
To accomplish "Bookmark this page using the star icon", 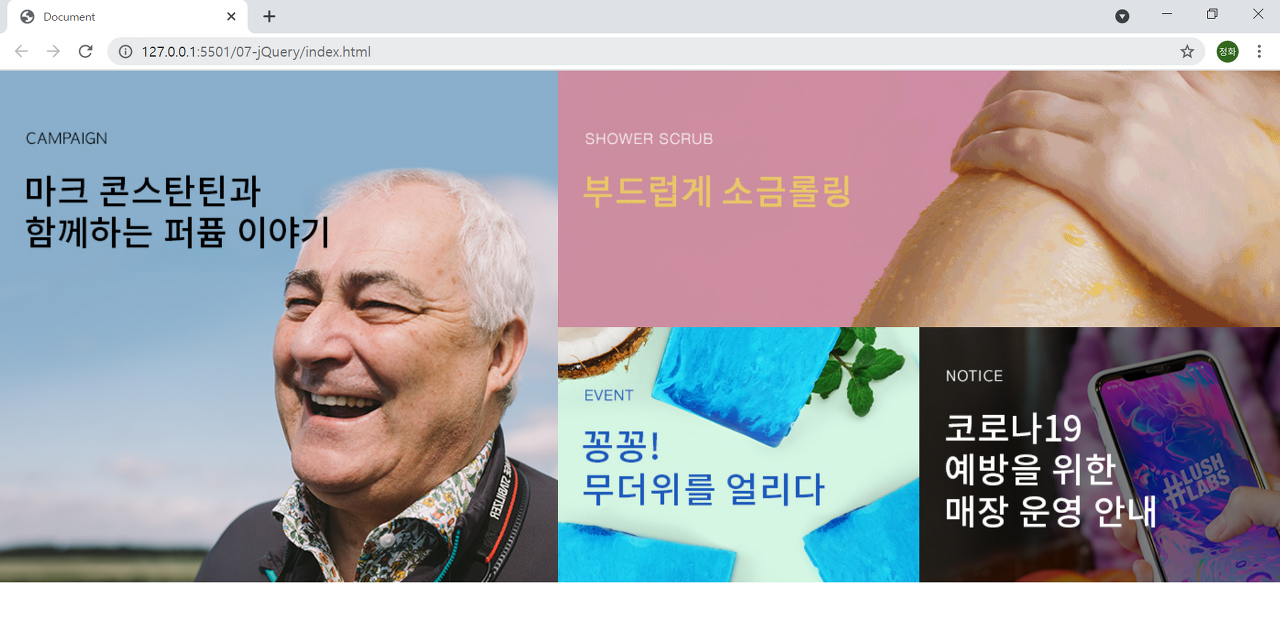I will [1187, 51].
